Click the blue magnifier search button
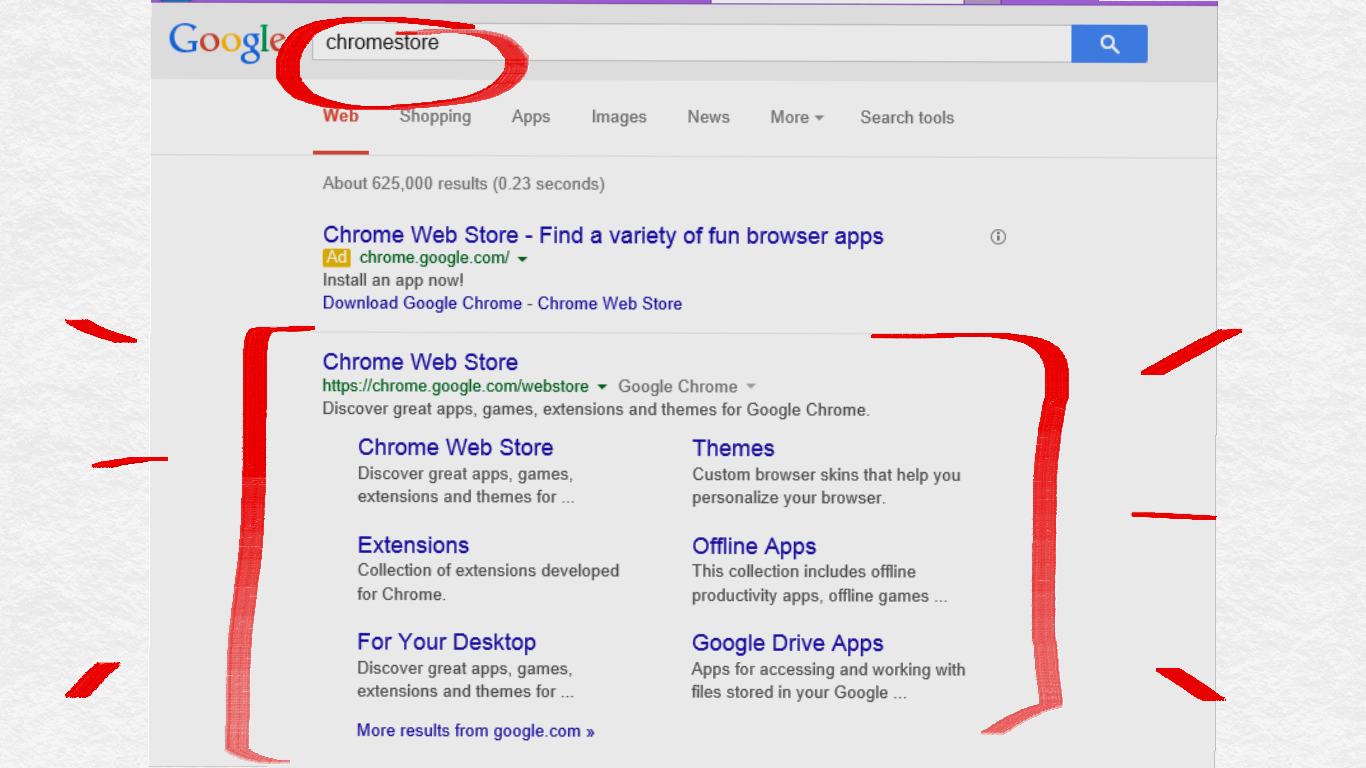Image resolution: width=1366 pixels, height=768 pixels. (x=1109, y=44)
